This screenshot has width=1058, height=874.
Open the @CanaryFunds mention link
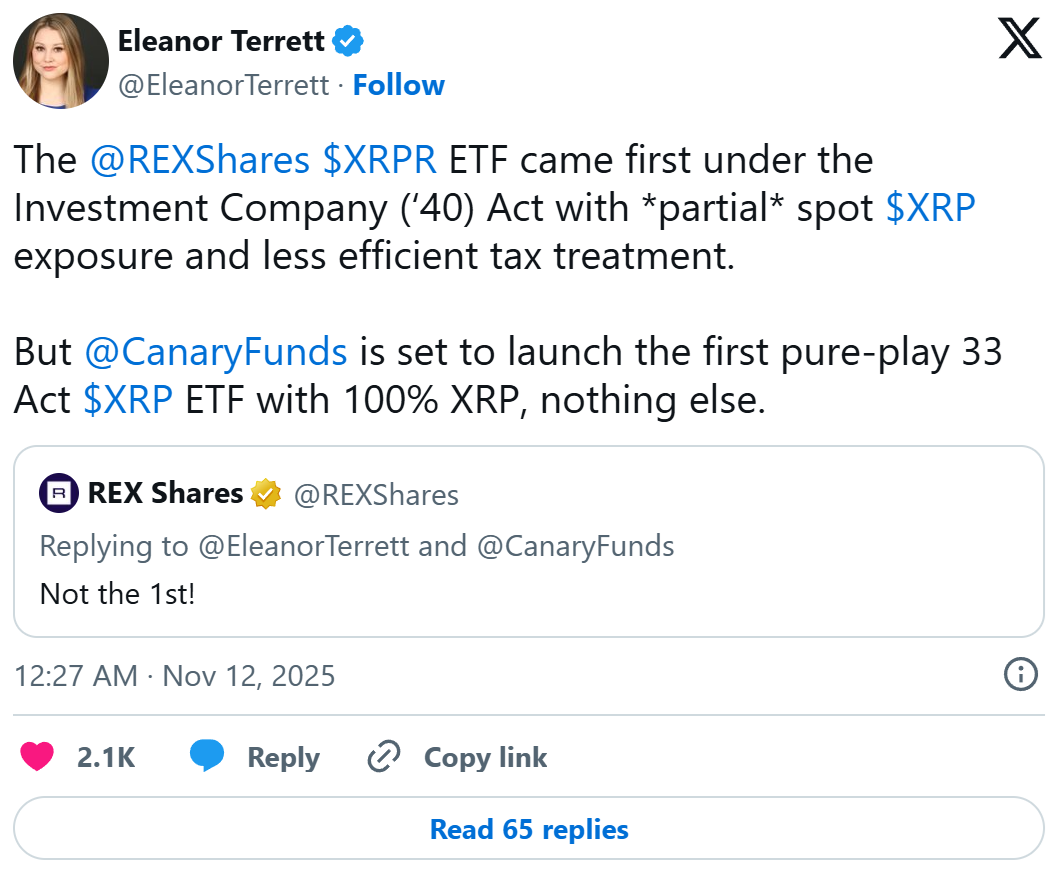[216, 352]
